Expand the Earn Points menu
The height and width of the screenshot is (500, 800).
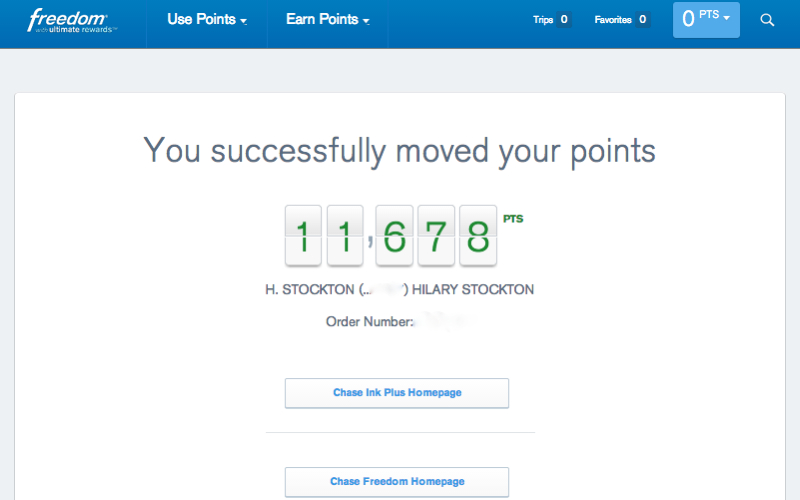pyautogui.click(x=328, y=19)
